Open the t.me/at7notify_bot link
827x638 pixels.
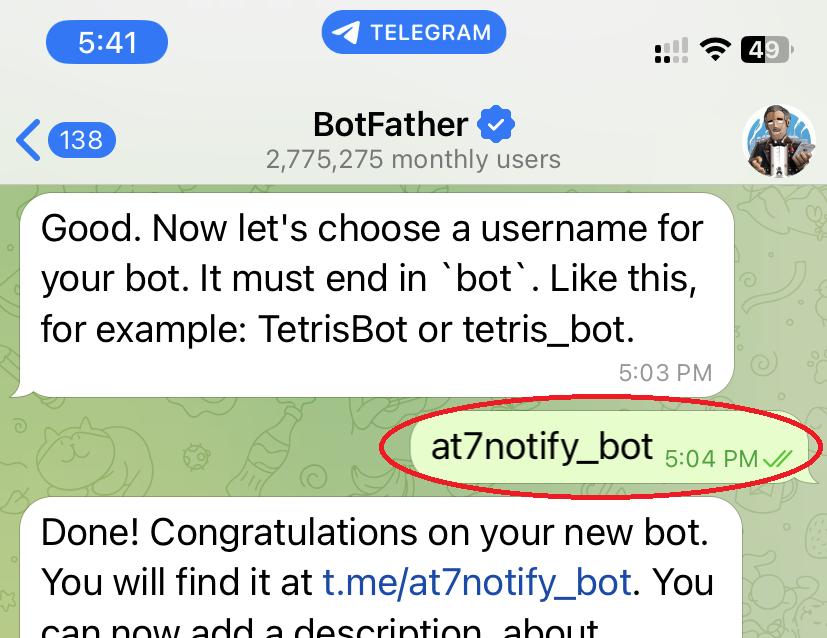tap(477, 582)
